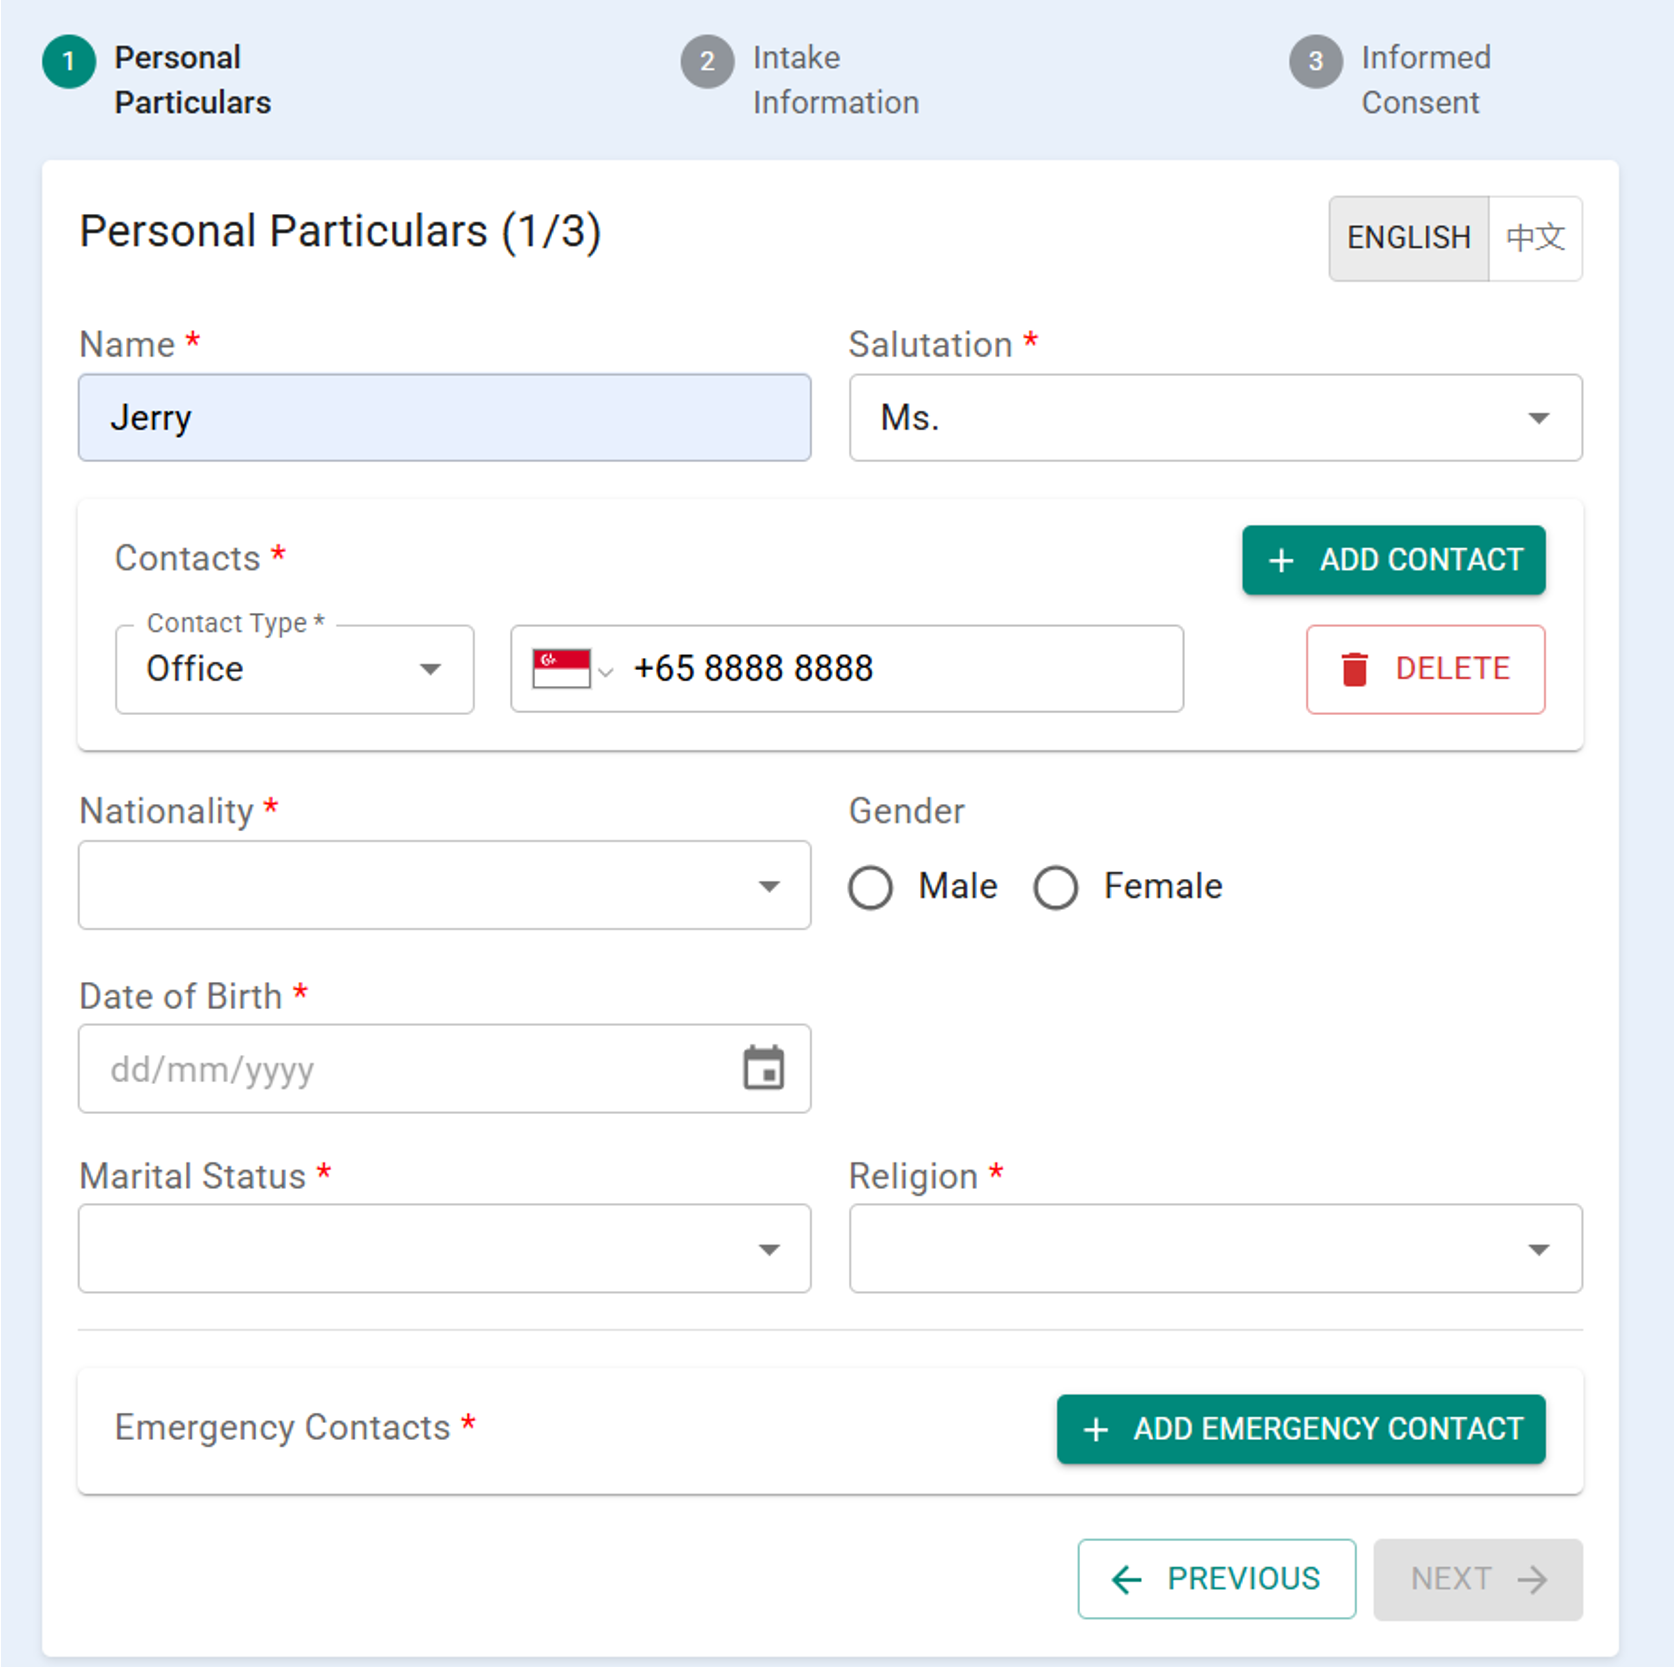1674x1667 pixels.
Task: Click the Name field containing Jerry
Action: 444,418
